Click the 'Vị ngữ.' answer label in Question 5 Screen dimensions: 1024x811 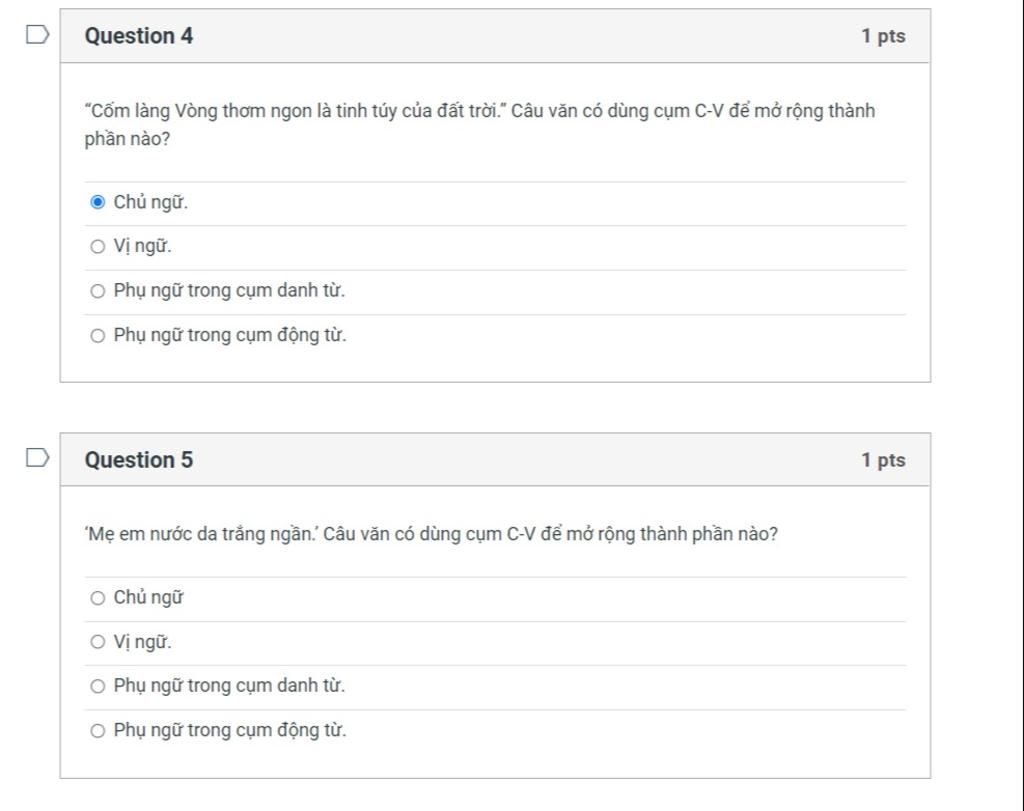[142, 642]
